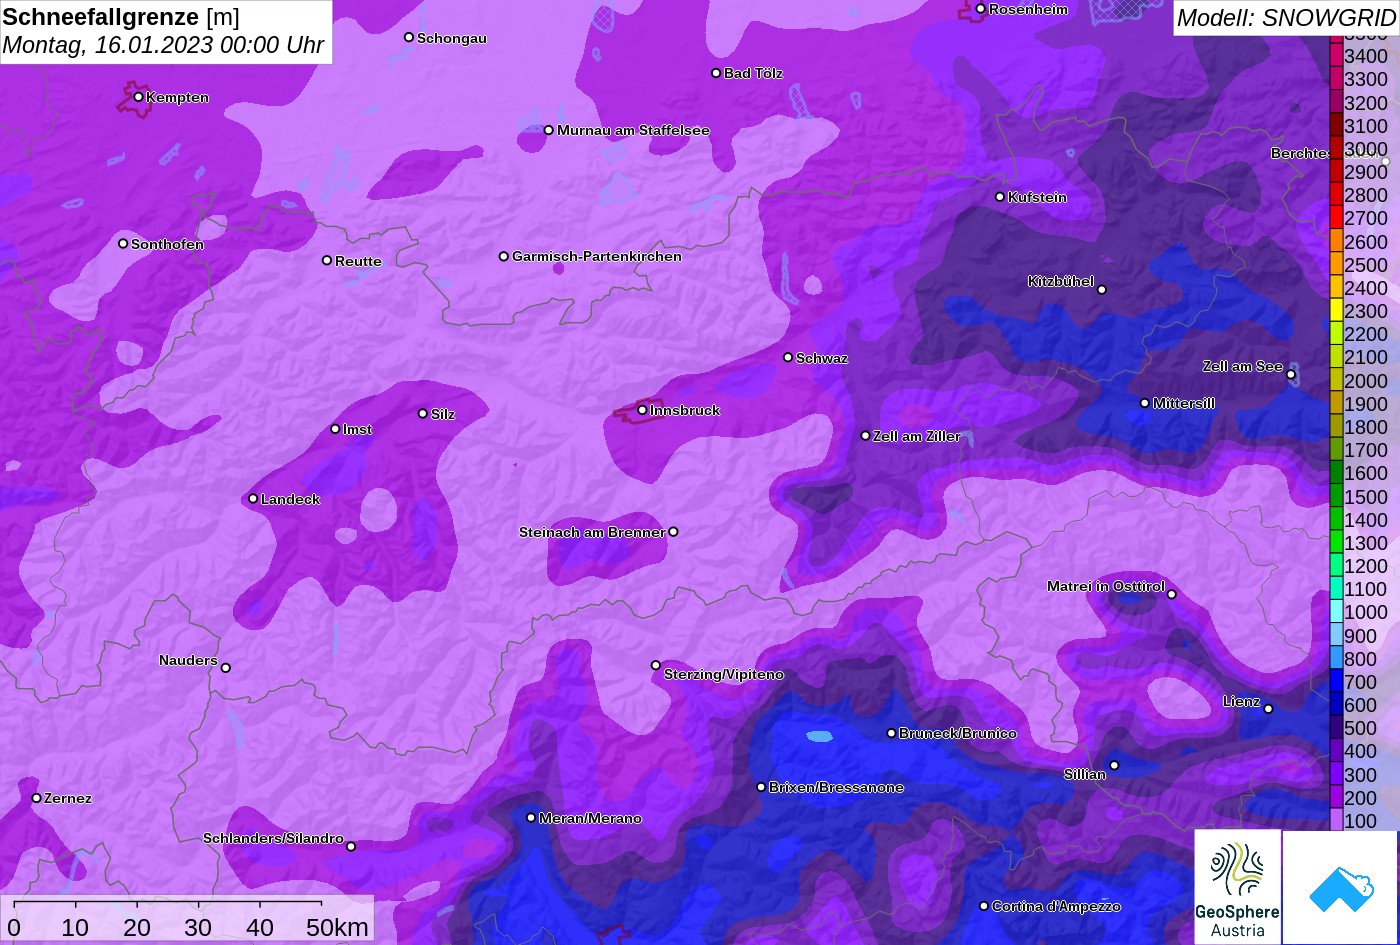This screenshot has height=945, width=1400.
Task: Select the 3400 m legend color swatch
Action: [1336, 56]
